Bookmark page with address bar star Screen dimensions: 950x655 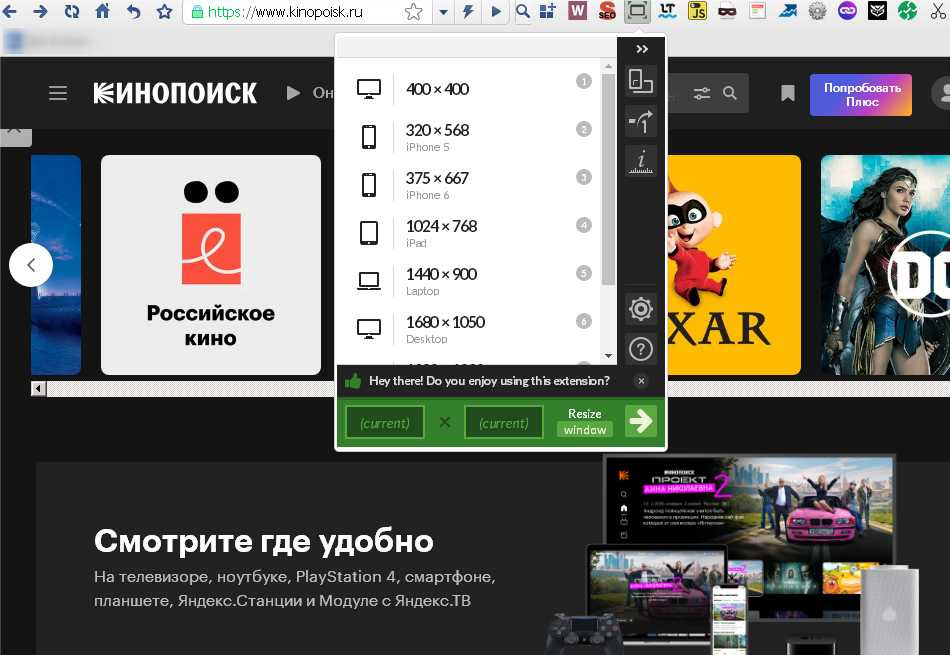413,12
